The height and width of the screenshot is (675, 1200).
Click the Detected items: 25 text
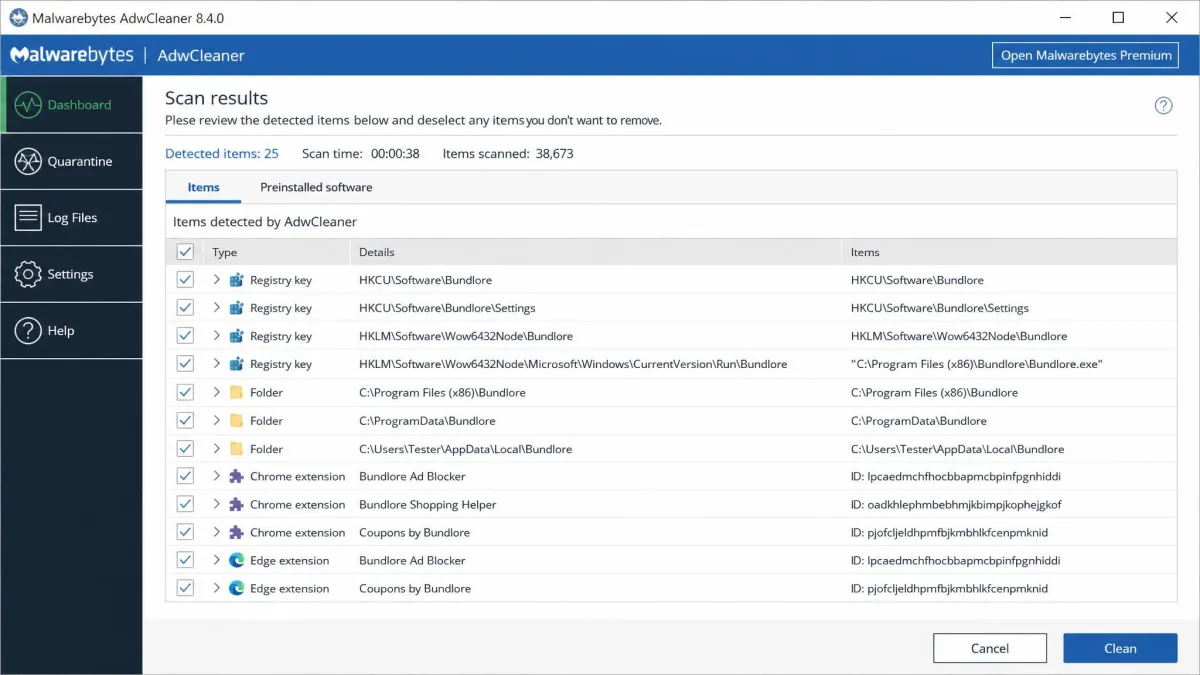[222, 153]
